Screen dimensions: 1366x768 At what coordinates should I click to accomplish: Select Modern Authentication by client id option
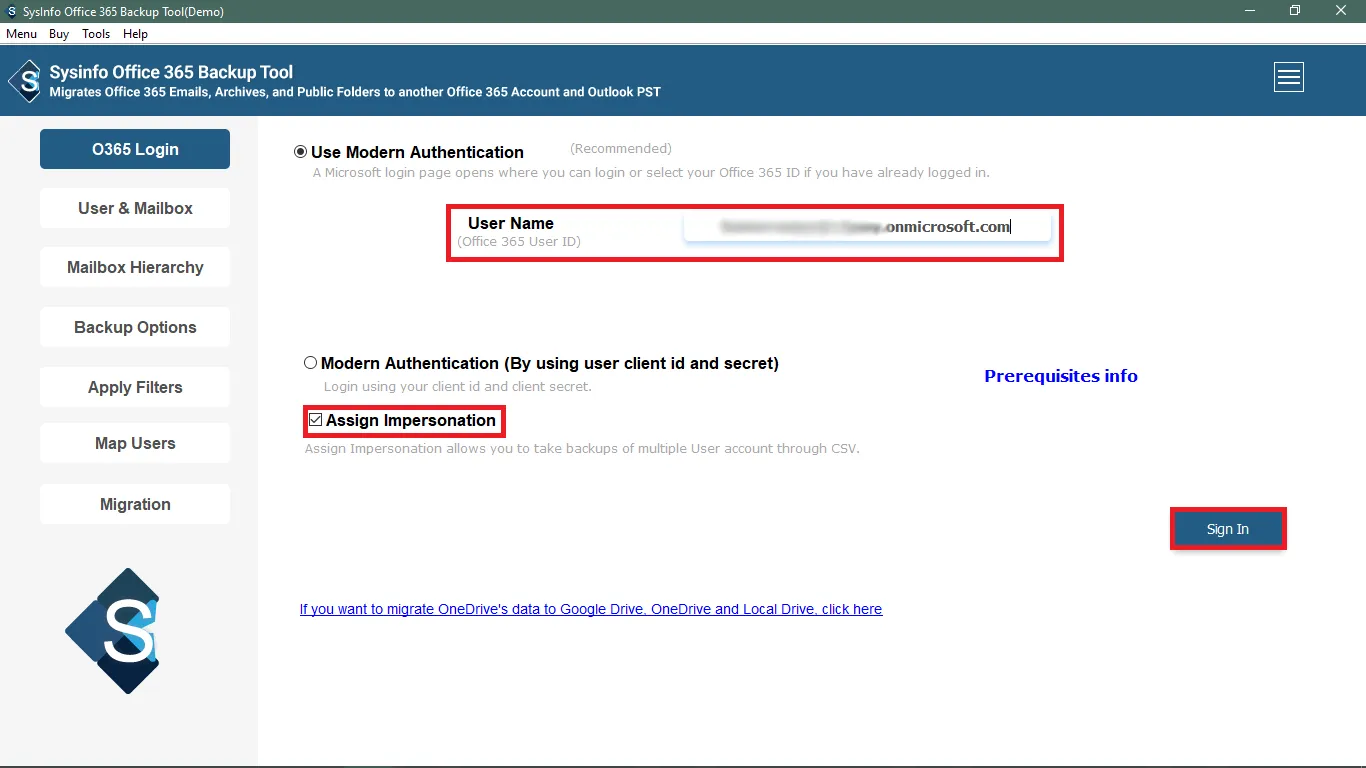point(311,363)
